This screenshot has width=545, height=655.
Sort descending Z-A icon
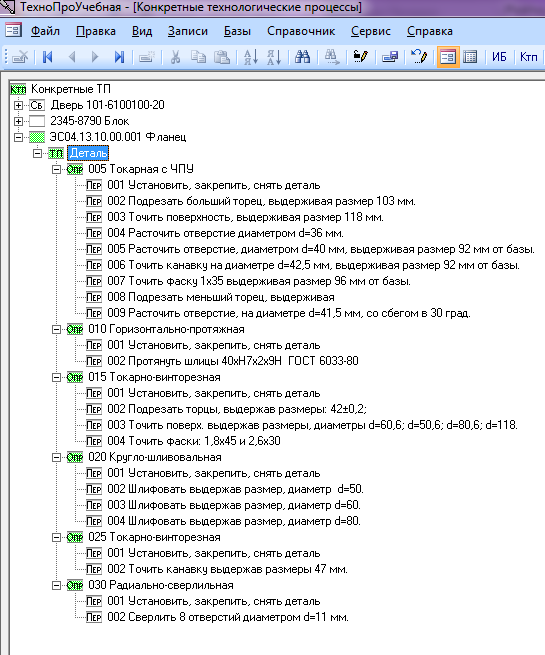click(274, 56)
